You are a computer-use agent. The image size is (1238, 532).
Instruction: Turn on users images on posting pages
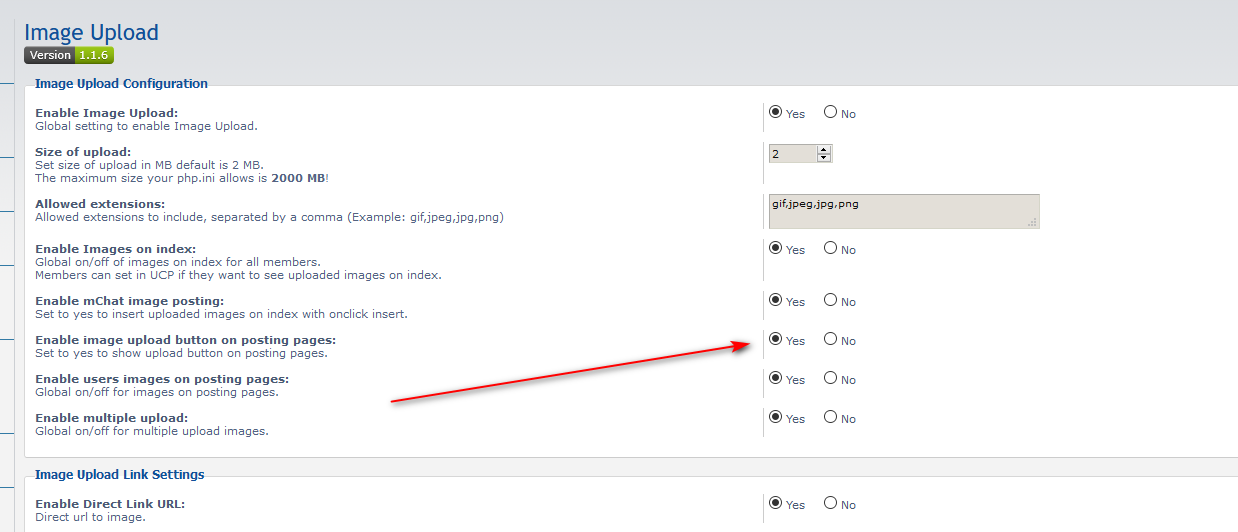coord(776,379)
